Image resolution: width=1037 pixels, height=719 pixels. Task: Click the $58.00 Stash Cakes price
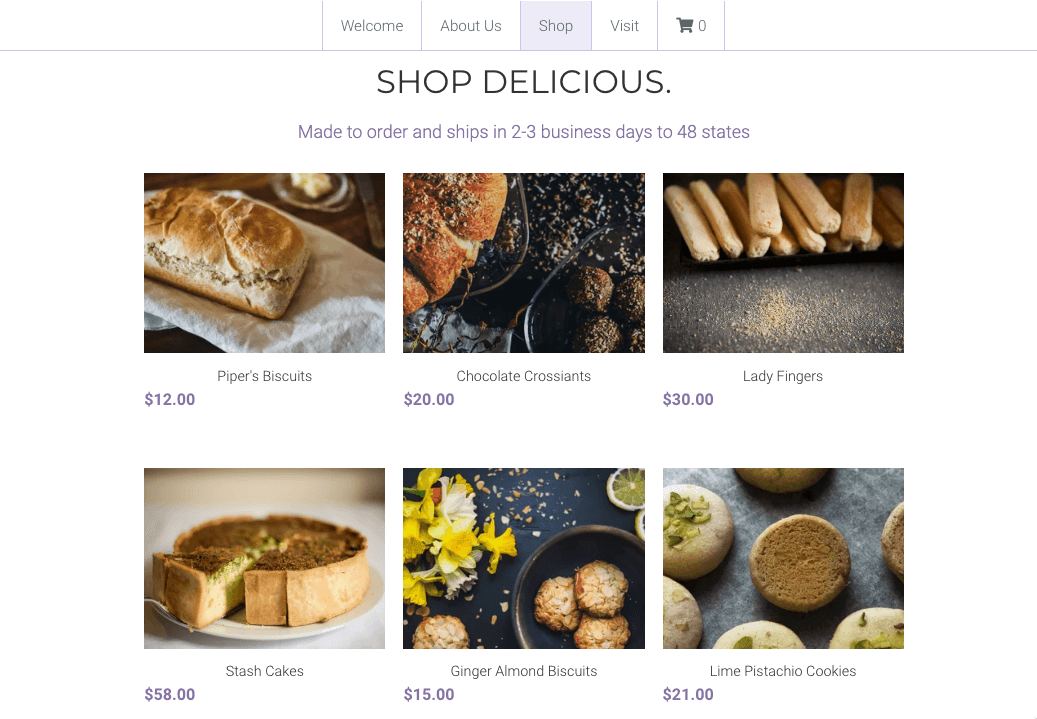[170, 695]
